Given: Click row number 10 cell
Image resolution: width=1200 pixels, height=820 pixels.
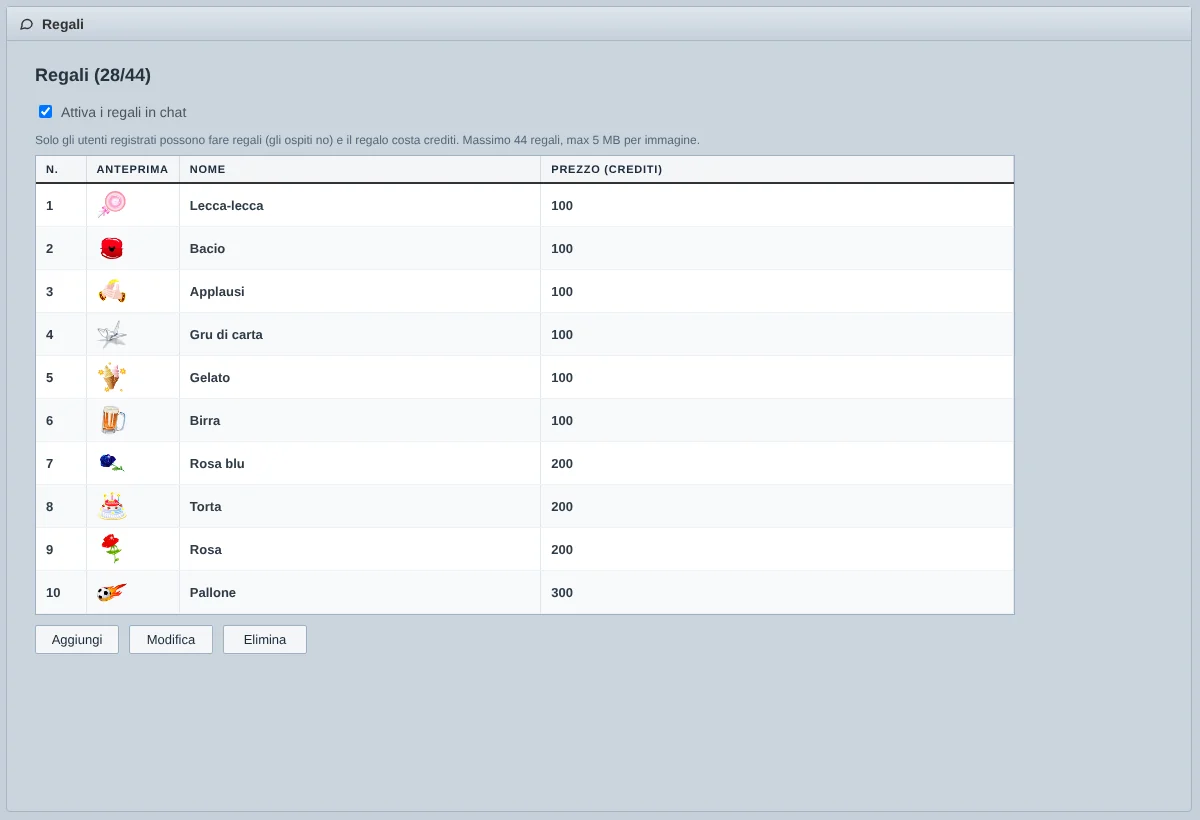Looking at the screenshot, I should [x=61, y=592].
